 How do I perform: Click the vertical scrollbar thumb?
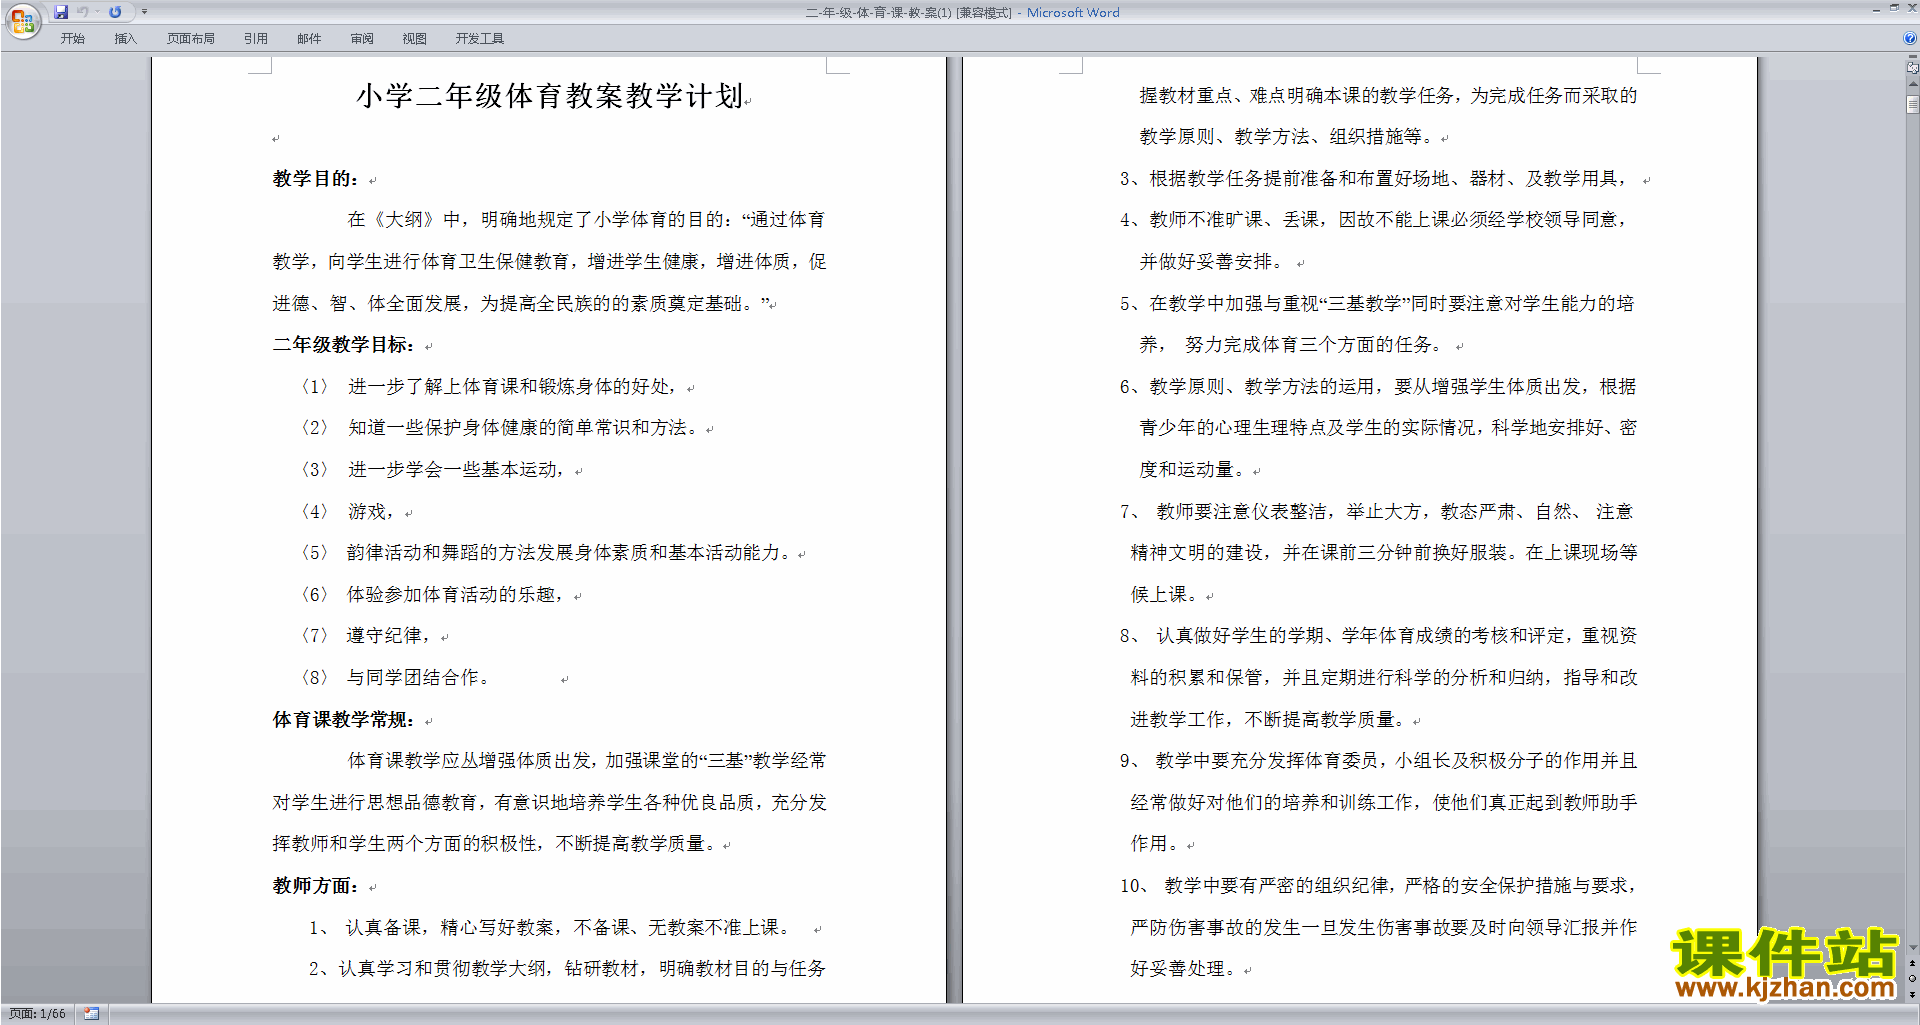(1913, 104)
